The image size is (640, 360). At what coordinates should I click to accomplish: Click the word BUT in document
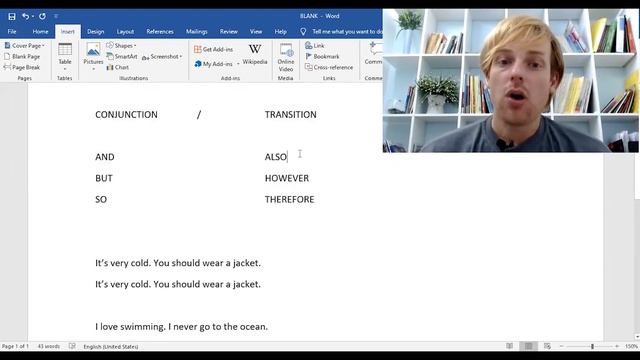tap(104, 178)
